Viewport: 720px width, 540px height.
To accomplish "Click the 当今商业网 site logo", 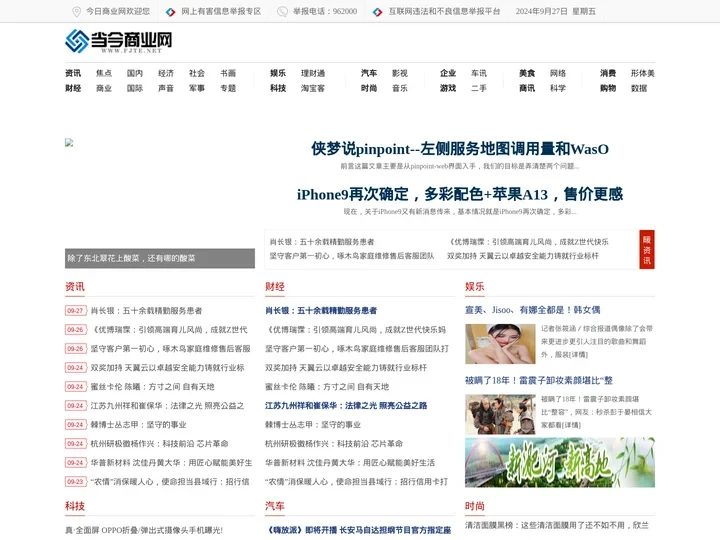I will (x=118, y=41).
